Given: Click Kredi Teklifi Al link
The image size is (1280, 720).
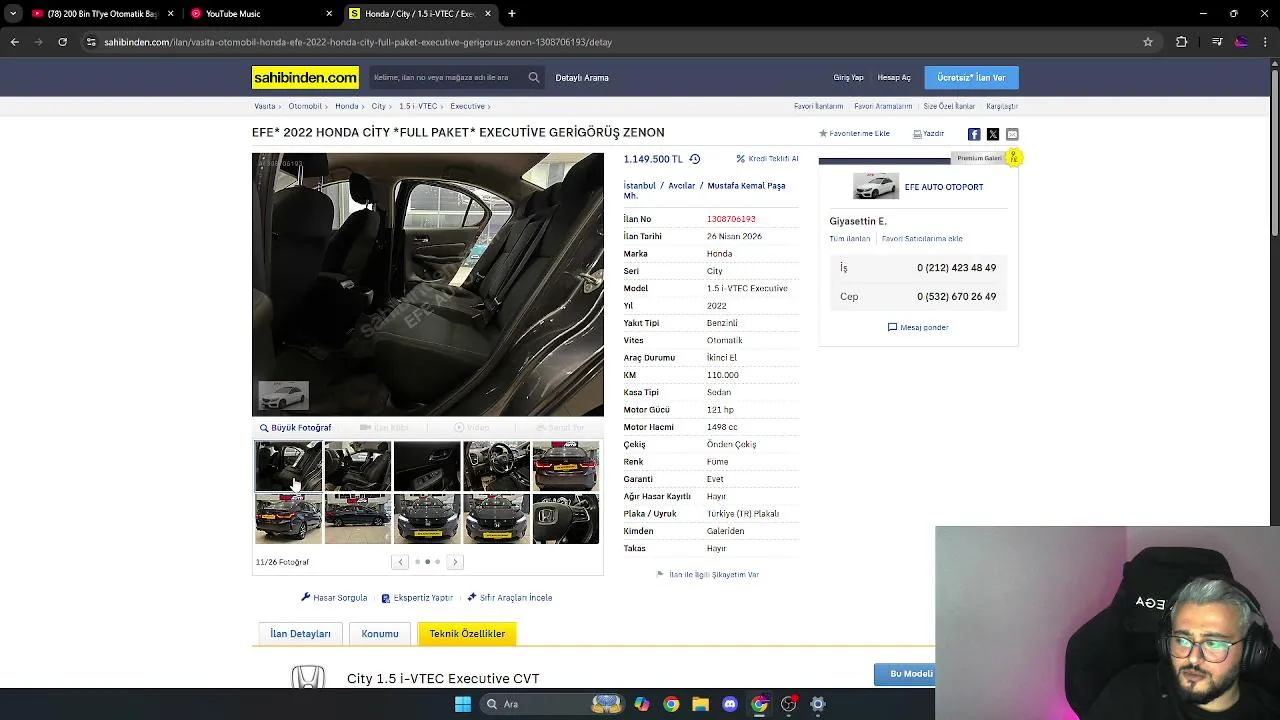Looking at the screenshot, I should click(767, 159).
